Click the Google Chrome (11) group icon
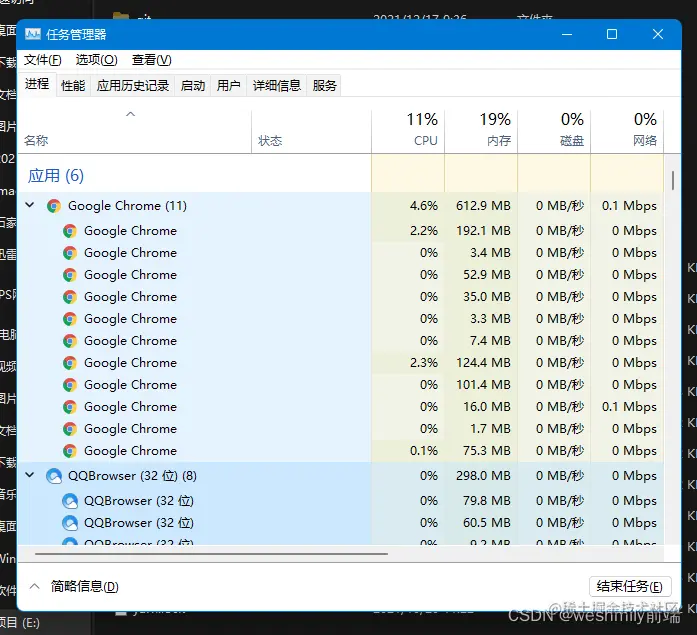This screenshot has height=635, width=697. coord(54,206)
